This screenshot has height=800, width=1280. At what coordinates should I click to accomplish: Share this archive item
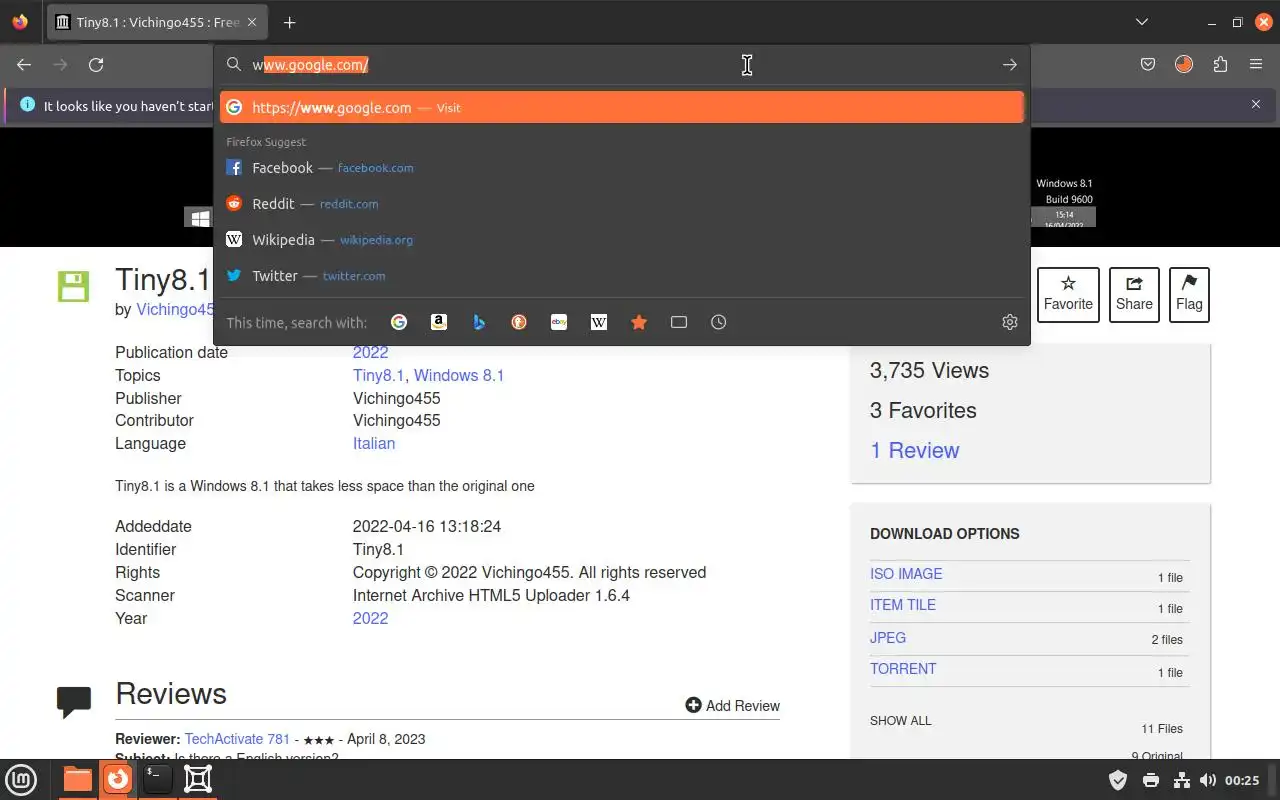tap(1134, 294)
